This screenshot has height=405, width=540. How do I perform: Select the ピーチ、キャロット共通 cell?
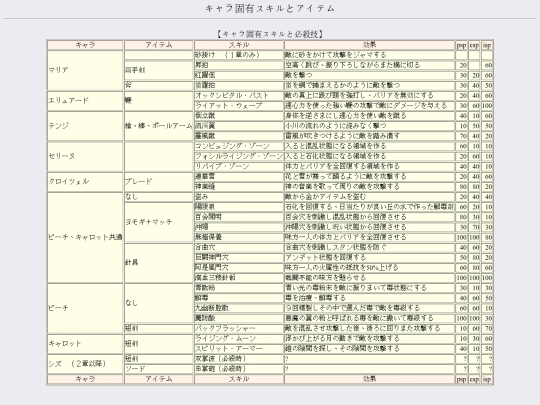tap(85, 237)
